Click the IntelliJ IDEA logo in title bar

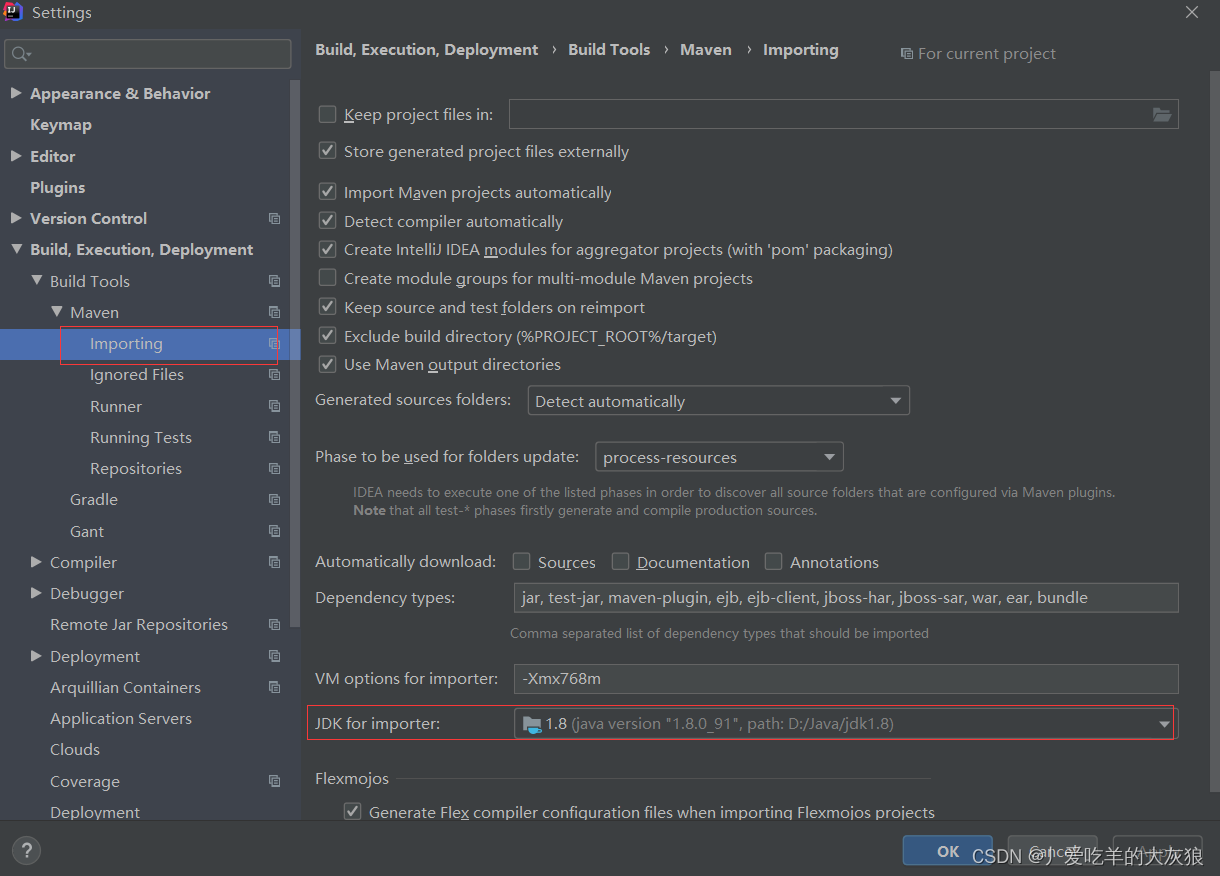(x=13, y=12)
